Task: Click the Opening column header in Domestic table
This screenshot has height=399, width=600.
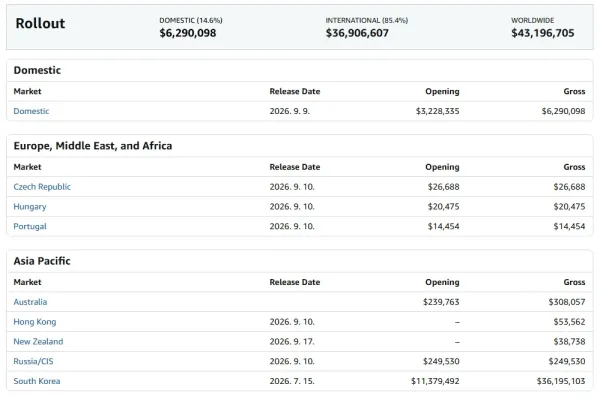Action: point(442,91)
